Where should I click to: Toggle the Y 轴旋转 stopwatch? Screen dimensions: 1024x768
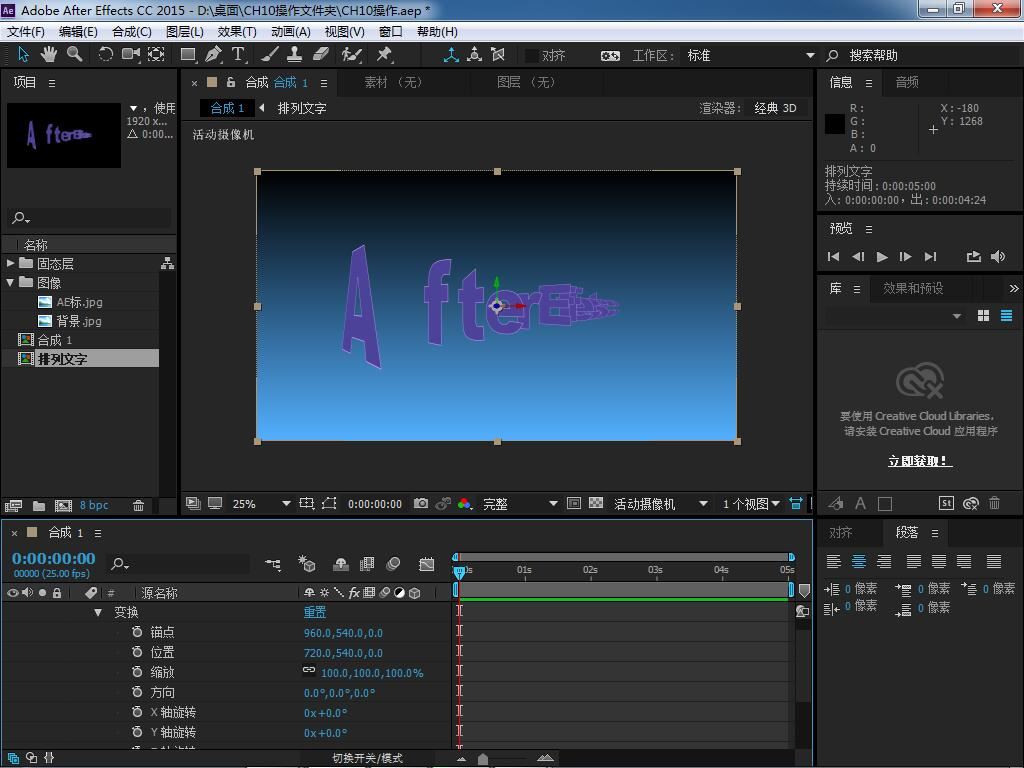[x=136, y=732]
